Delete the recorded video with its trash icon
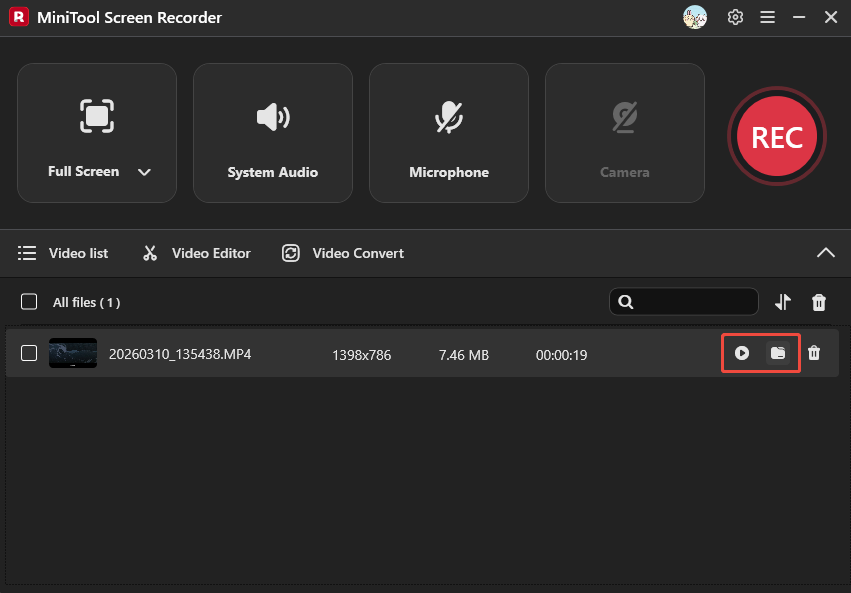The width and height of the screenshot is (851, 593). 815,353
